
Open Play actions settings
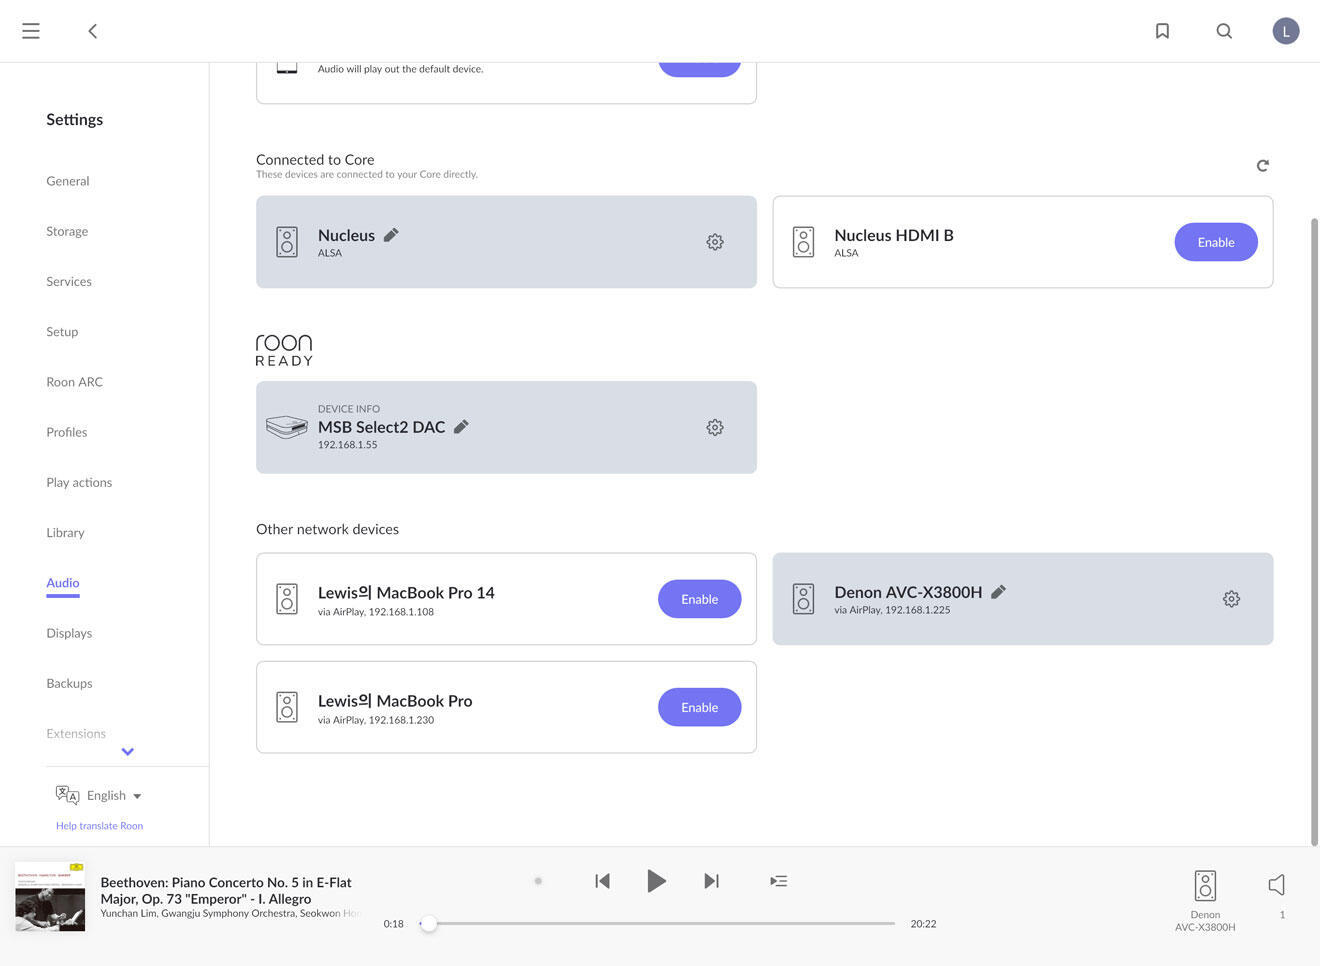pyautogui.click(x=79, y=482)
